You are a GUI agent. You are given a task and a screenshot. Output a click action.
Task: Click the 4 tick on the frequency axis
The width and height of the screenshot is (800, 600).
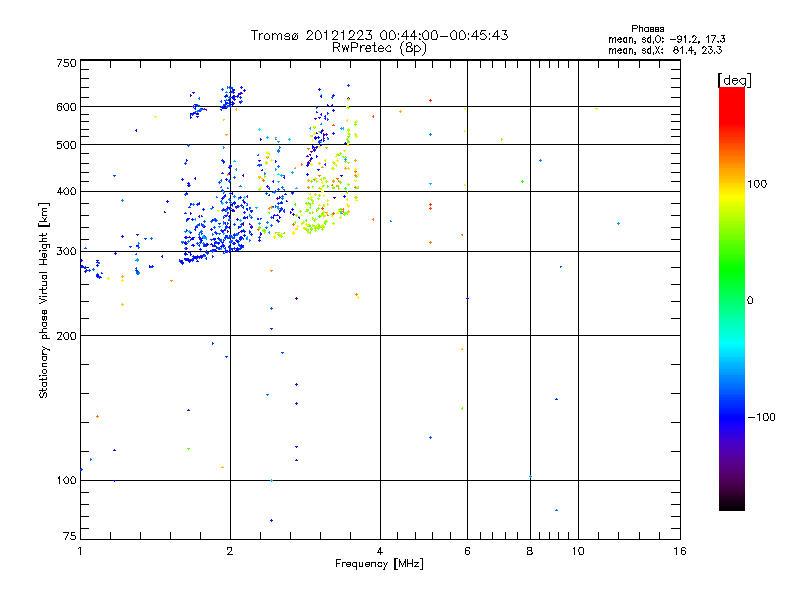[x=380, y=552]
